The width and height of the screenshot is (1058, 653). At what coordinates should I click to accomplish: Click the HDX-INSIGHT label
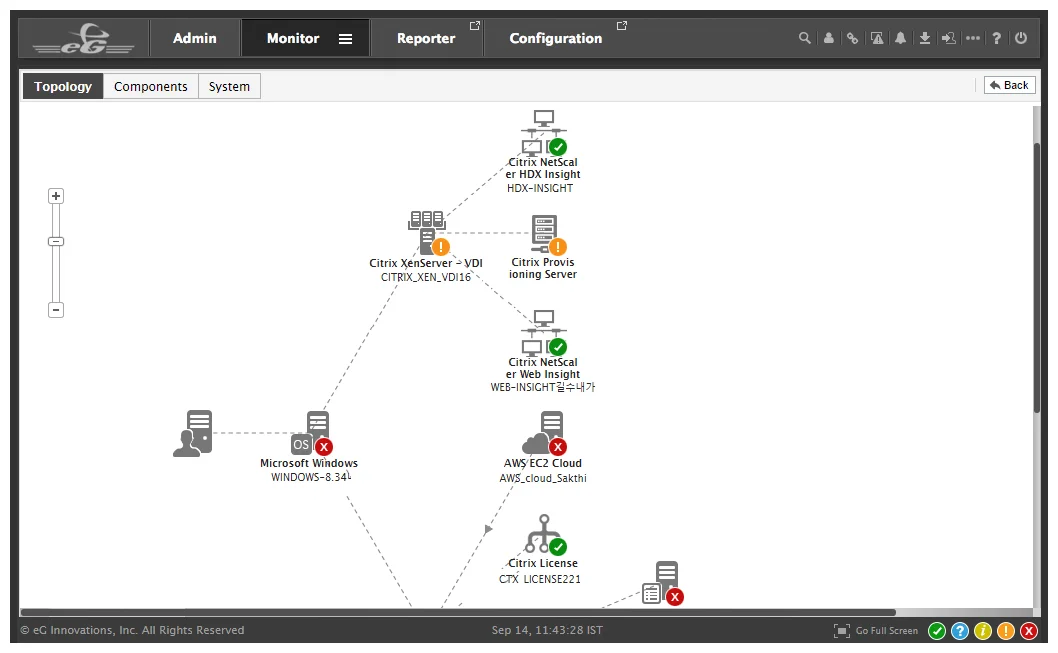(540, 188)
